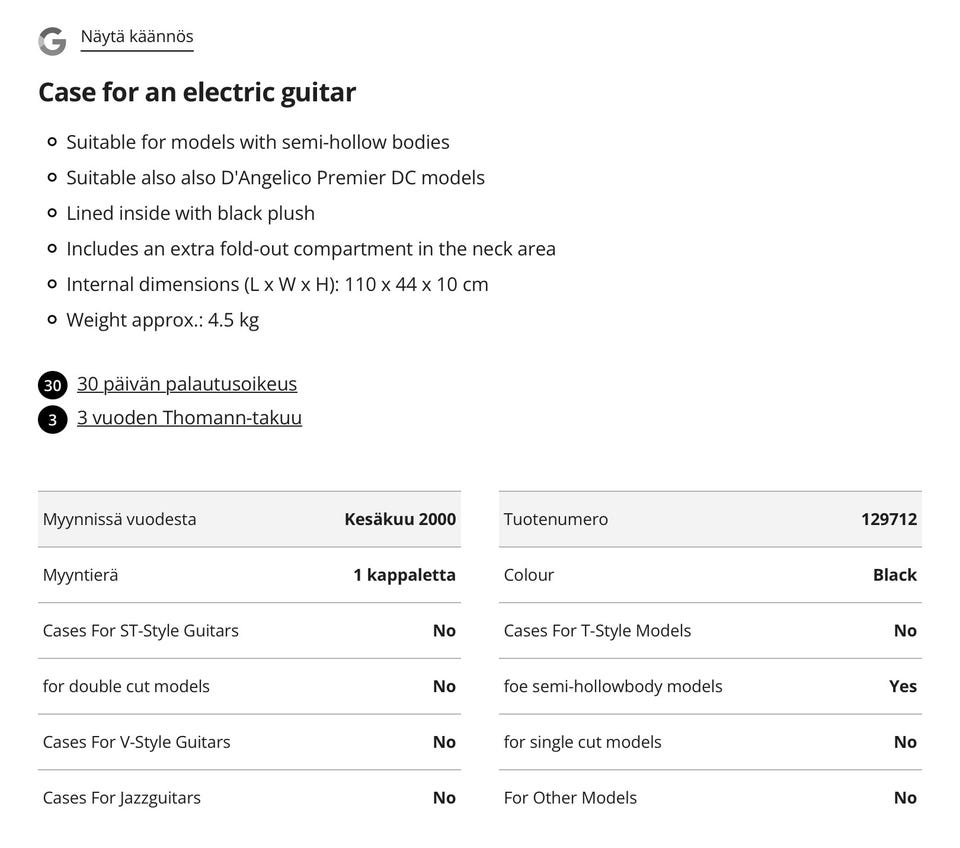
Task: Select the Internal dimensions bullet text
Action: coord(277,285)
